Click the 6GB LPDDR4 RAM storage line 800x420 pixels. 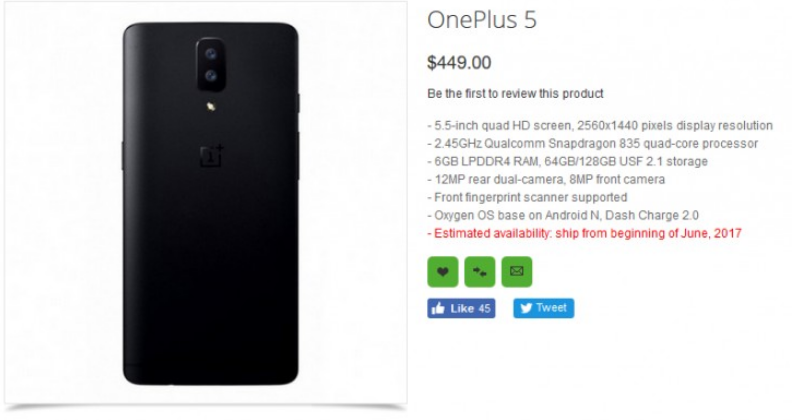(567, 162)
